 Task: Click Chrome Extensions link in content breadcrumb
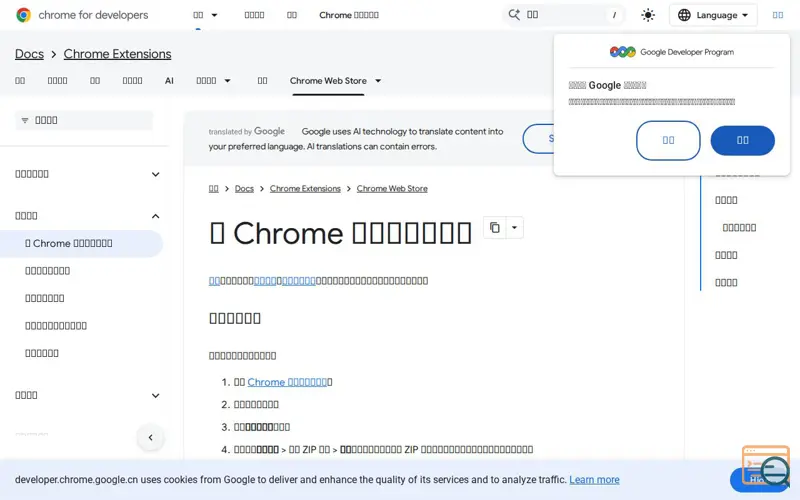(305, 189)
